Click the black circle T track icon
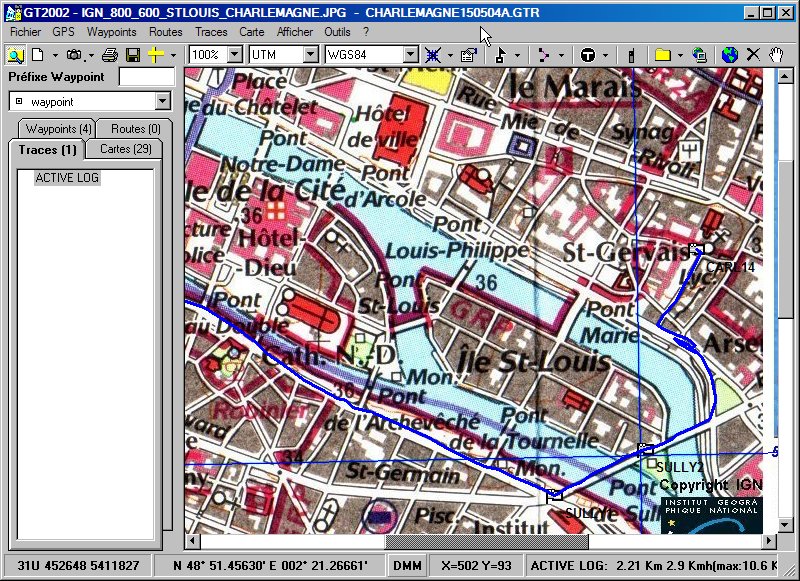 (588, 55)
